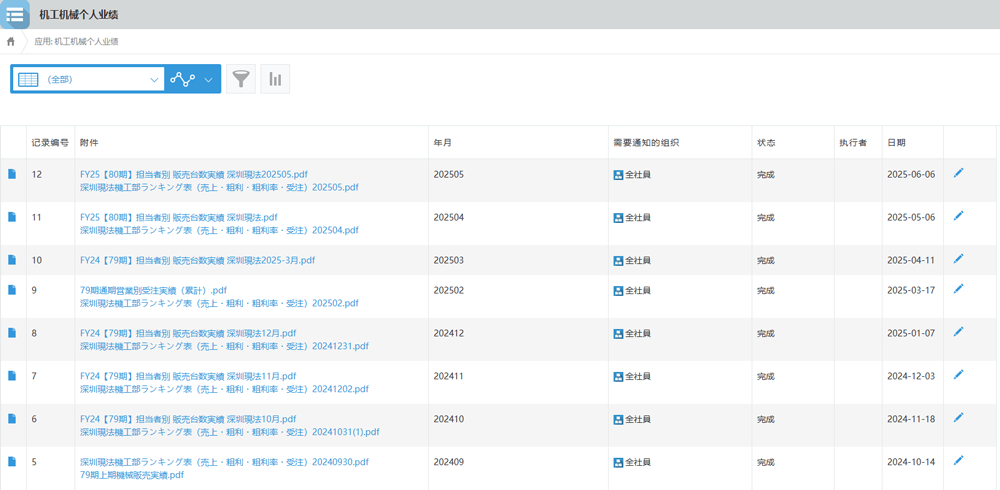This screenshot has width=1000, height=490.
Task: Sort by 记录编号 column header
Action: [50, 143]
